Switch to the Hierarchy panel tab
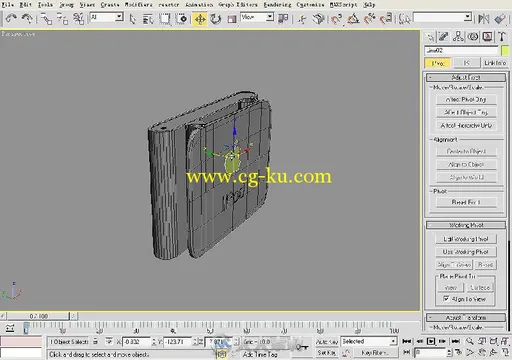The height and width of the screenshot is (360, 512). click(458, 37)
